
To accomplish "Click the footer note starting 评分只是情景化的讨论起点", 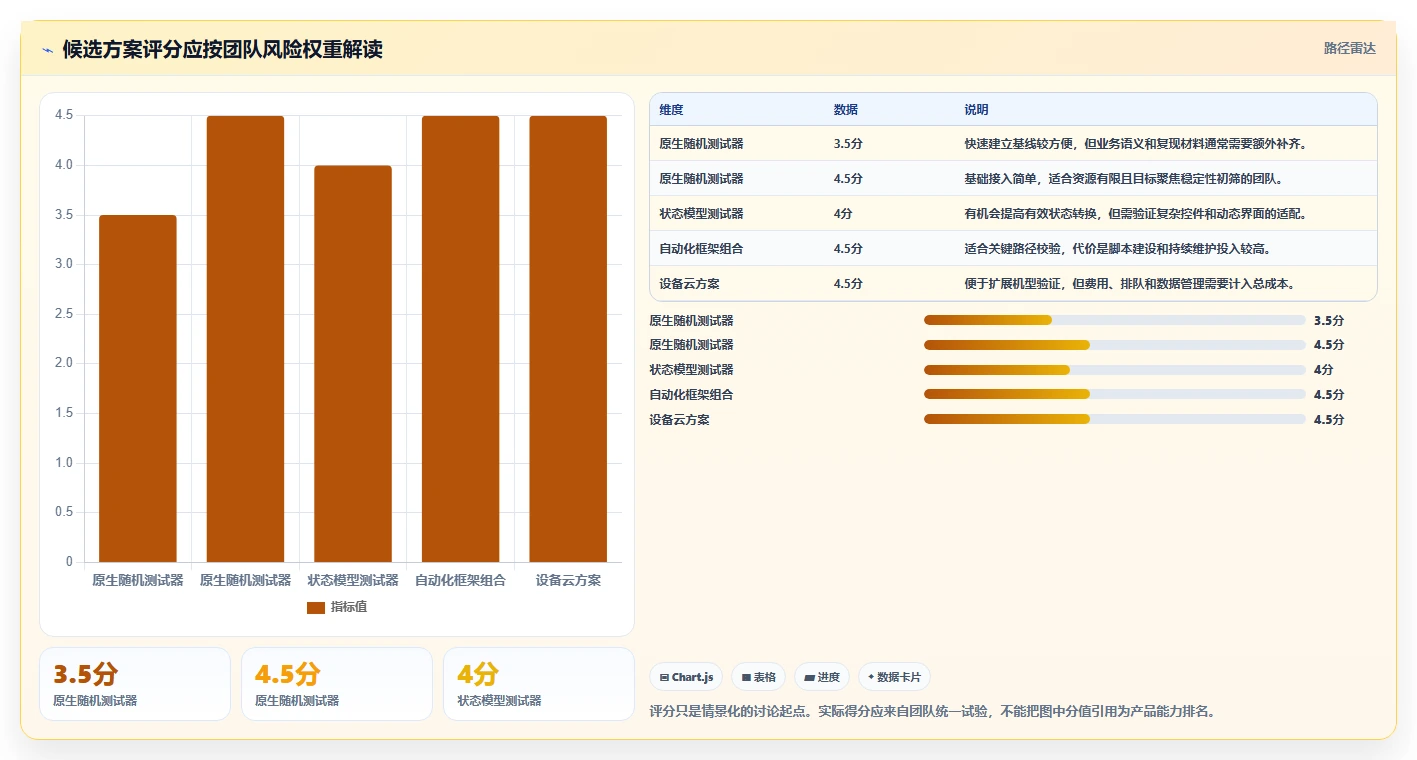I will tap(932, 712).
